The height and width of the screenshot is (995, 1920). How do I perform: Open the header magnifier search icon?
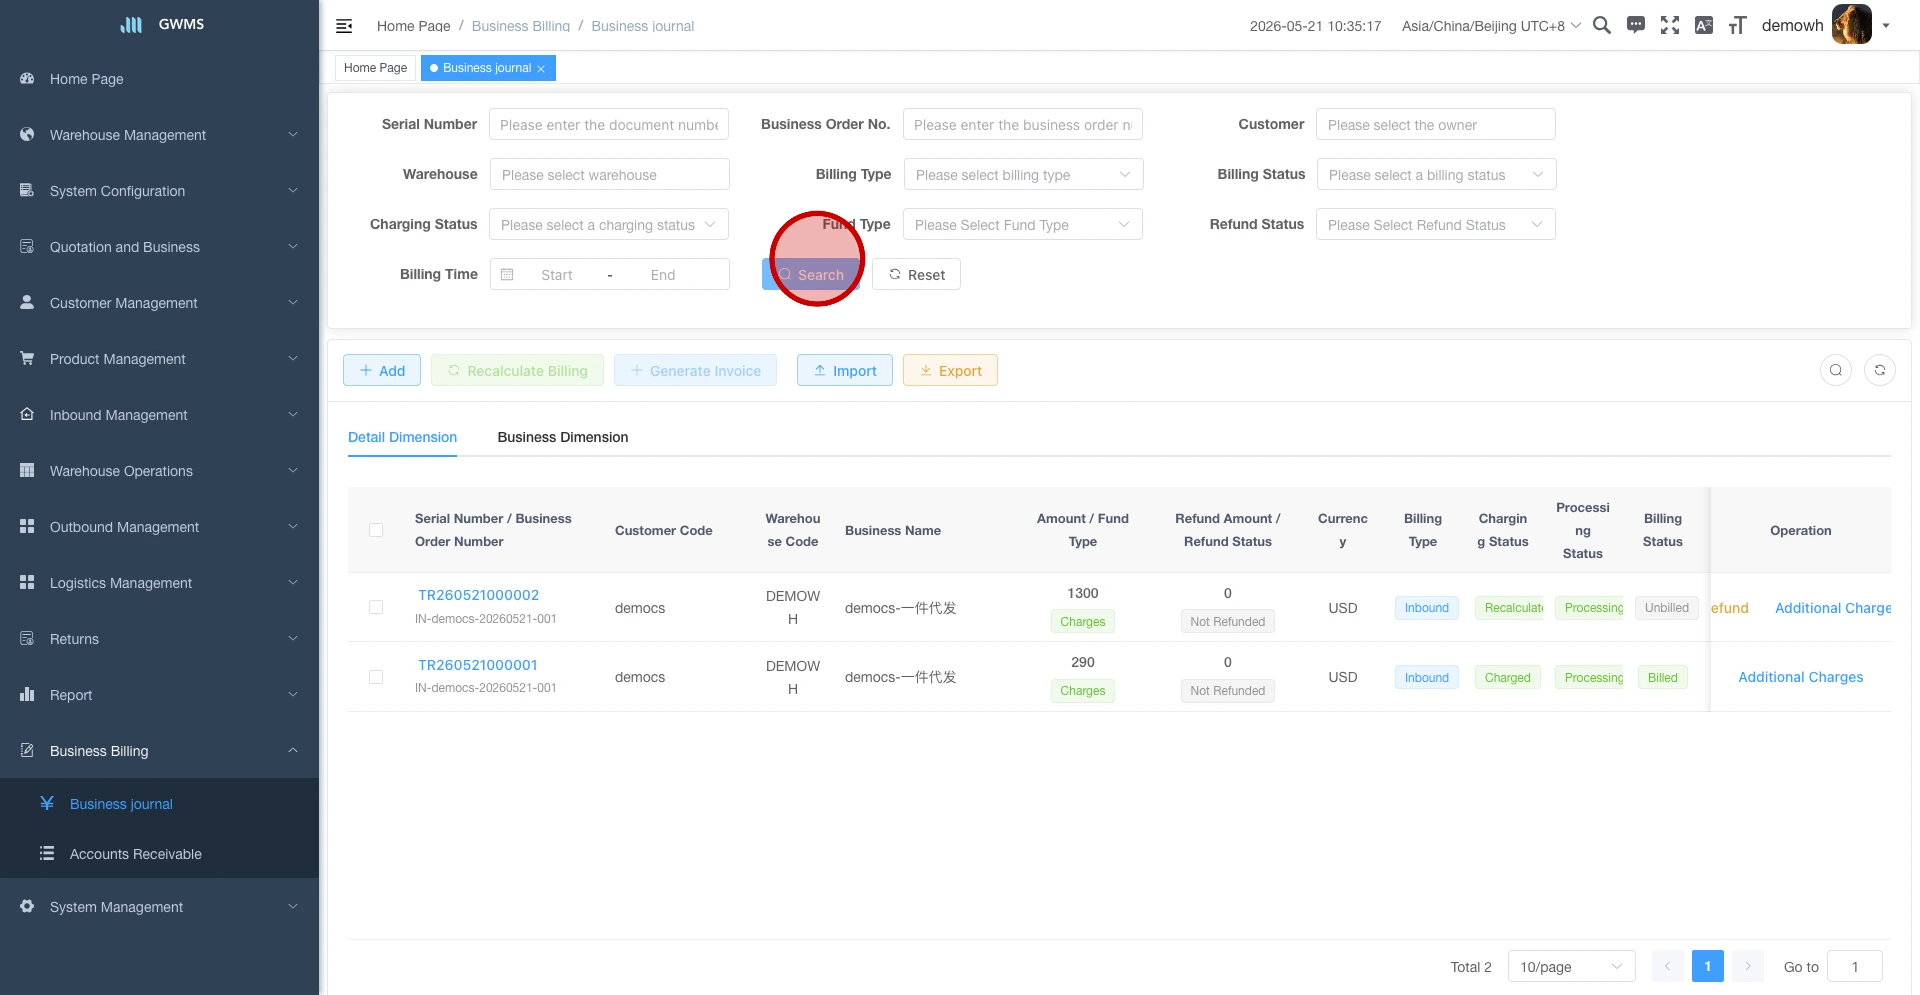(x=1601, y=25)
